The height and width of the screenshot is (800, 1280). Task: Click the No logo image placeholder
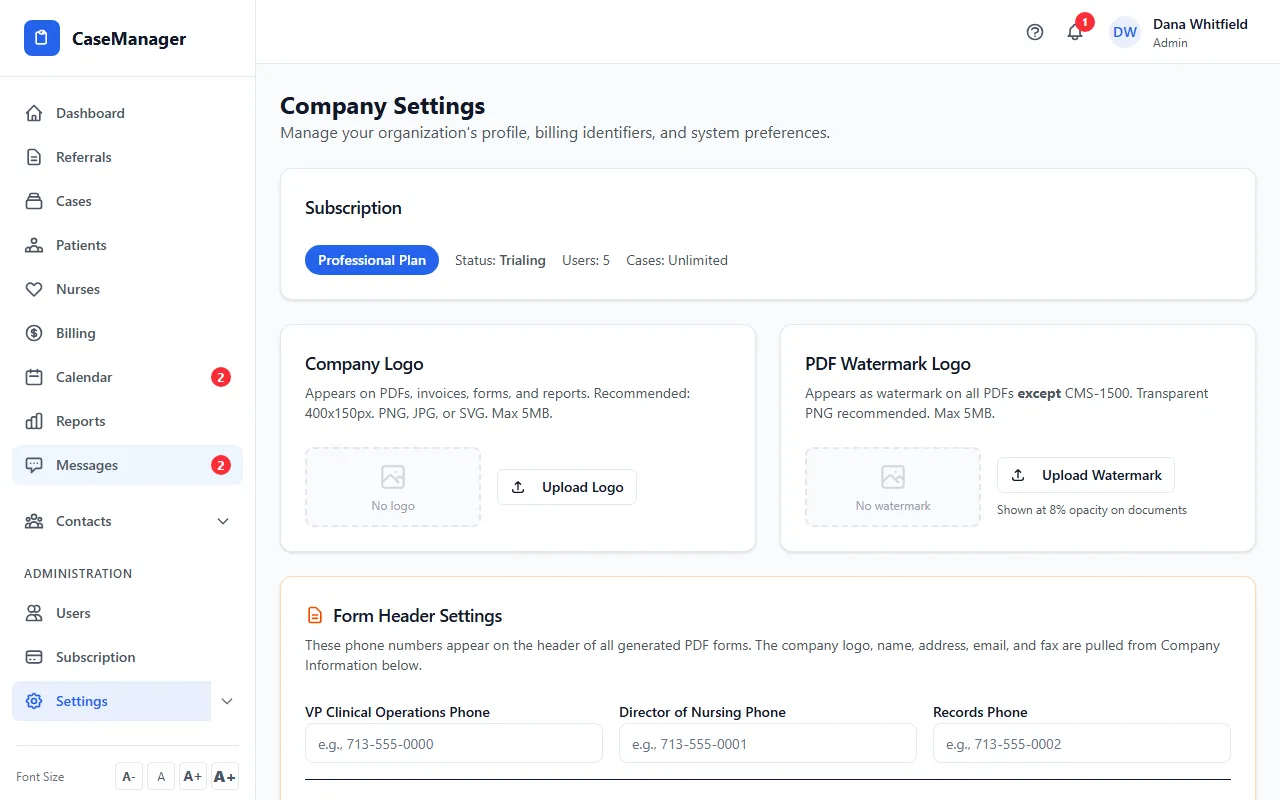(x=393, y=487)
